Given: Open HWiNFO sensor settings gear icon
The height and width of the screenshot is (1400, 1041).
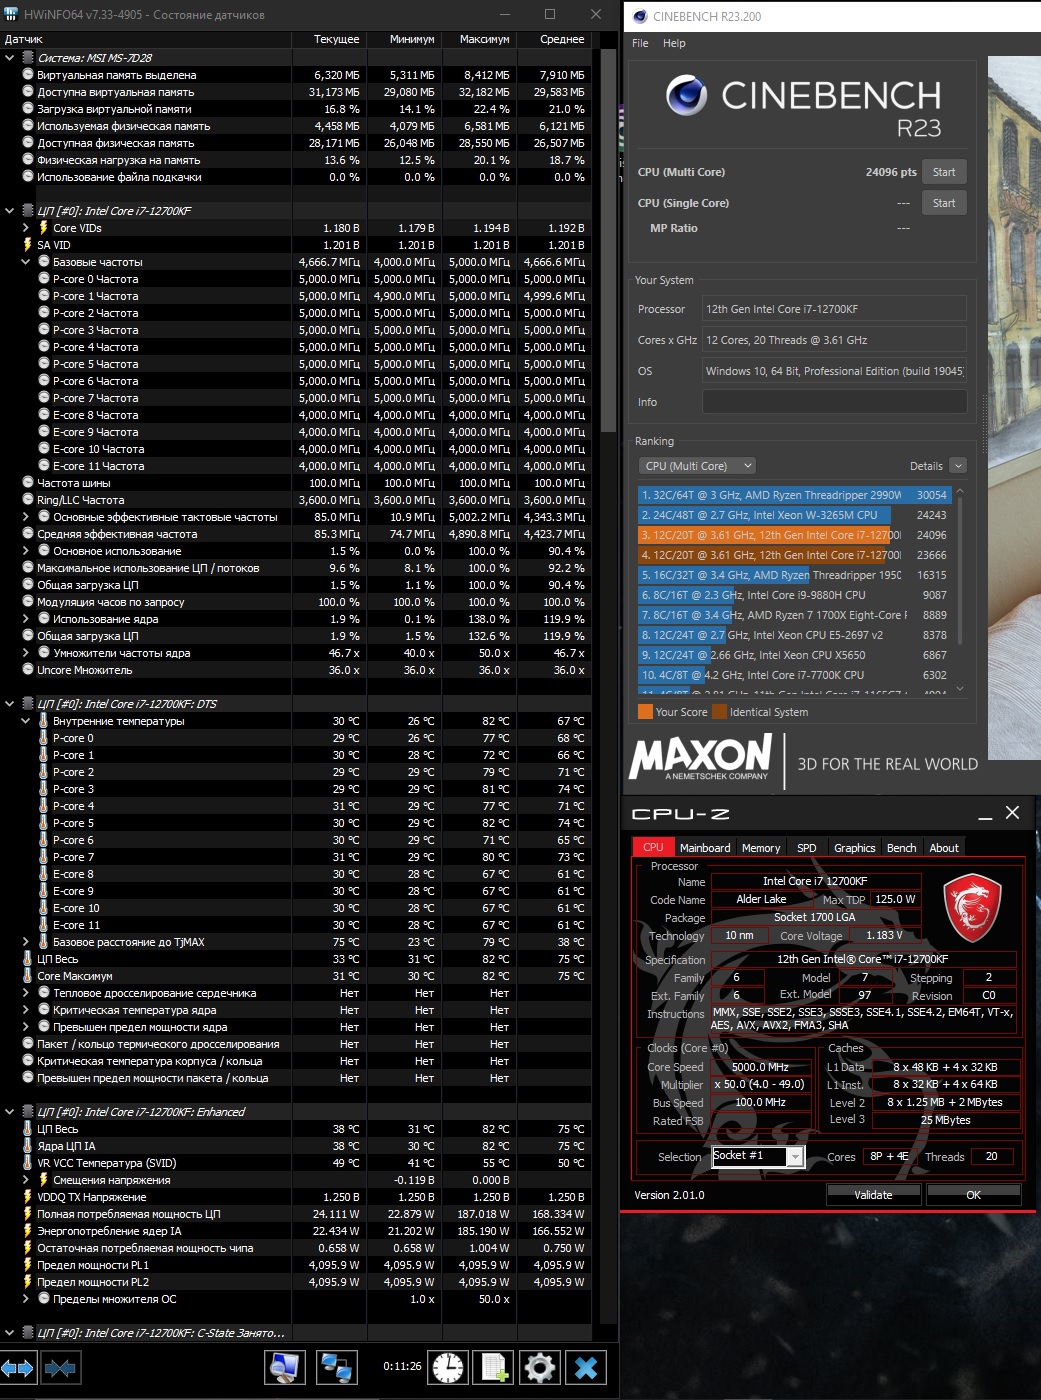Looking at the screenshot, I should point(540,1367).
